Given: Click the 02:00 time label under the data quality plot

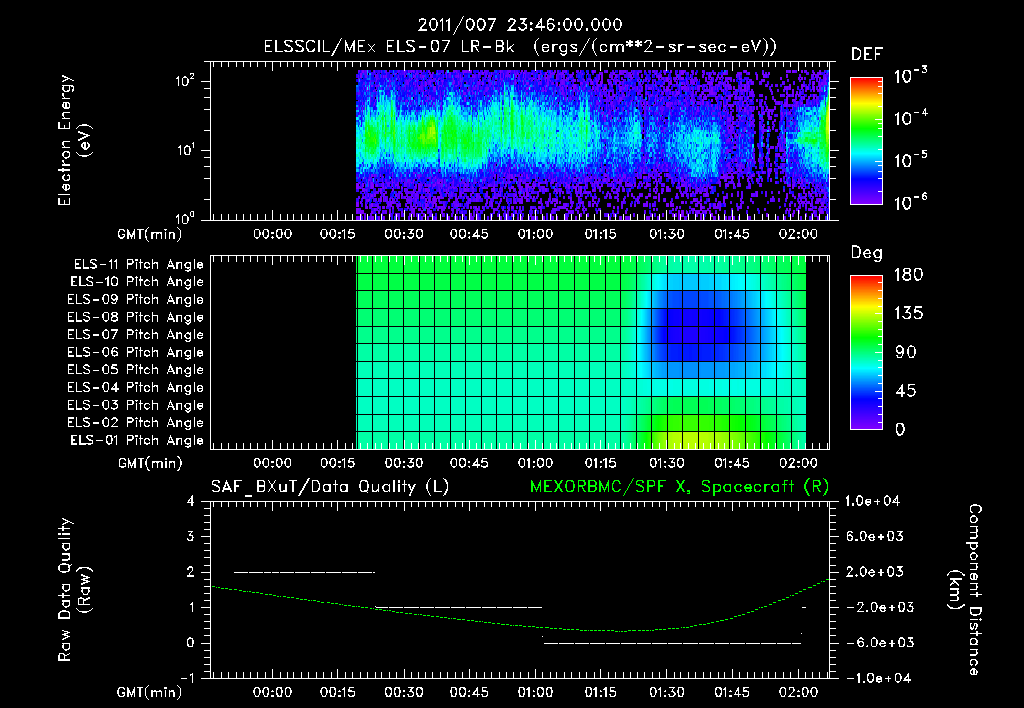Looking at the screenshot, I should 798,692.
